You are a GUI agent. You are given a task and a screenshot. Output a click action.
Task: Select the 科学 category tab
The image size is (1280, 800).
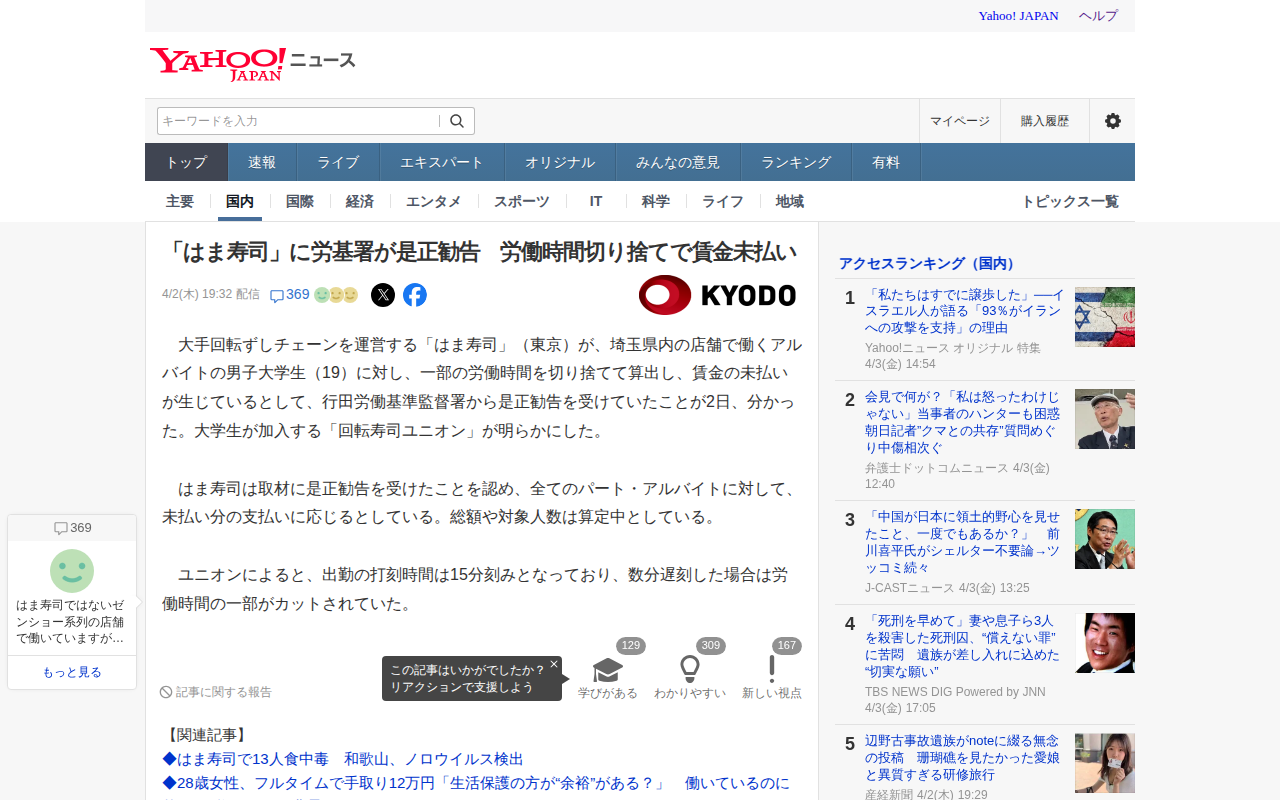pos(656,201)
